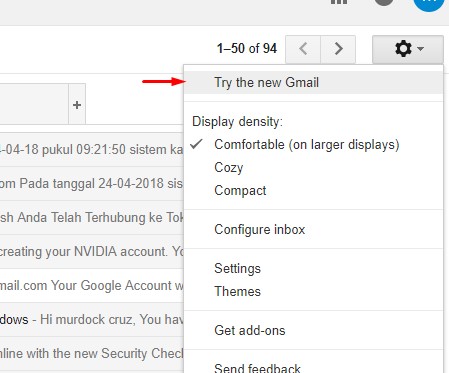Click the plus tab to add inbox categories

[77, 105]
